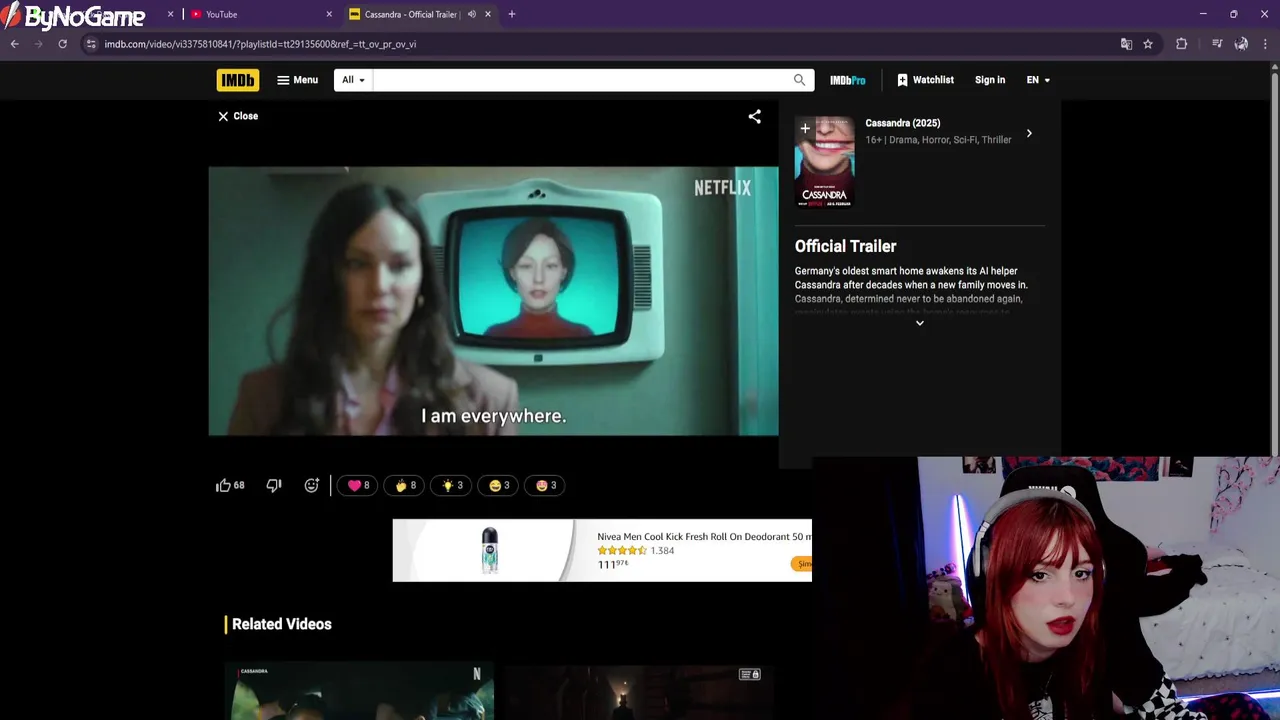
Task: Expand the All search category dropdown
Action: coord(353,80)
